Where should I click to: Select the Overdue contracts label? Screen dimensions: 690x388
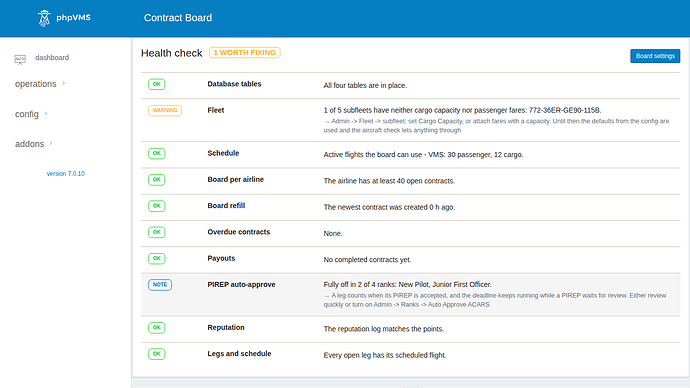(x=239, y=232)
